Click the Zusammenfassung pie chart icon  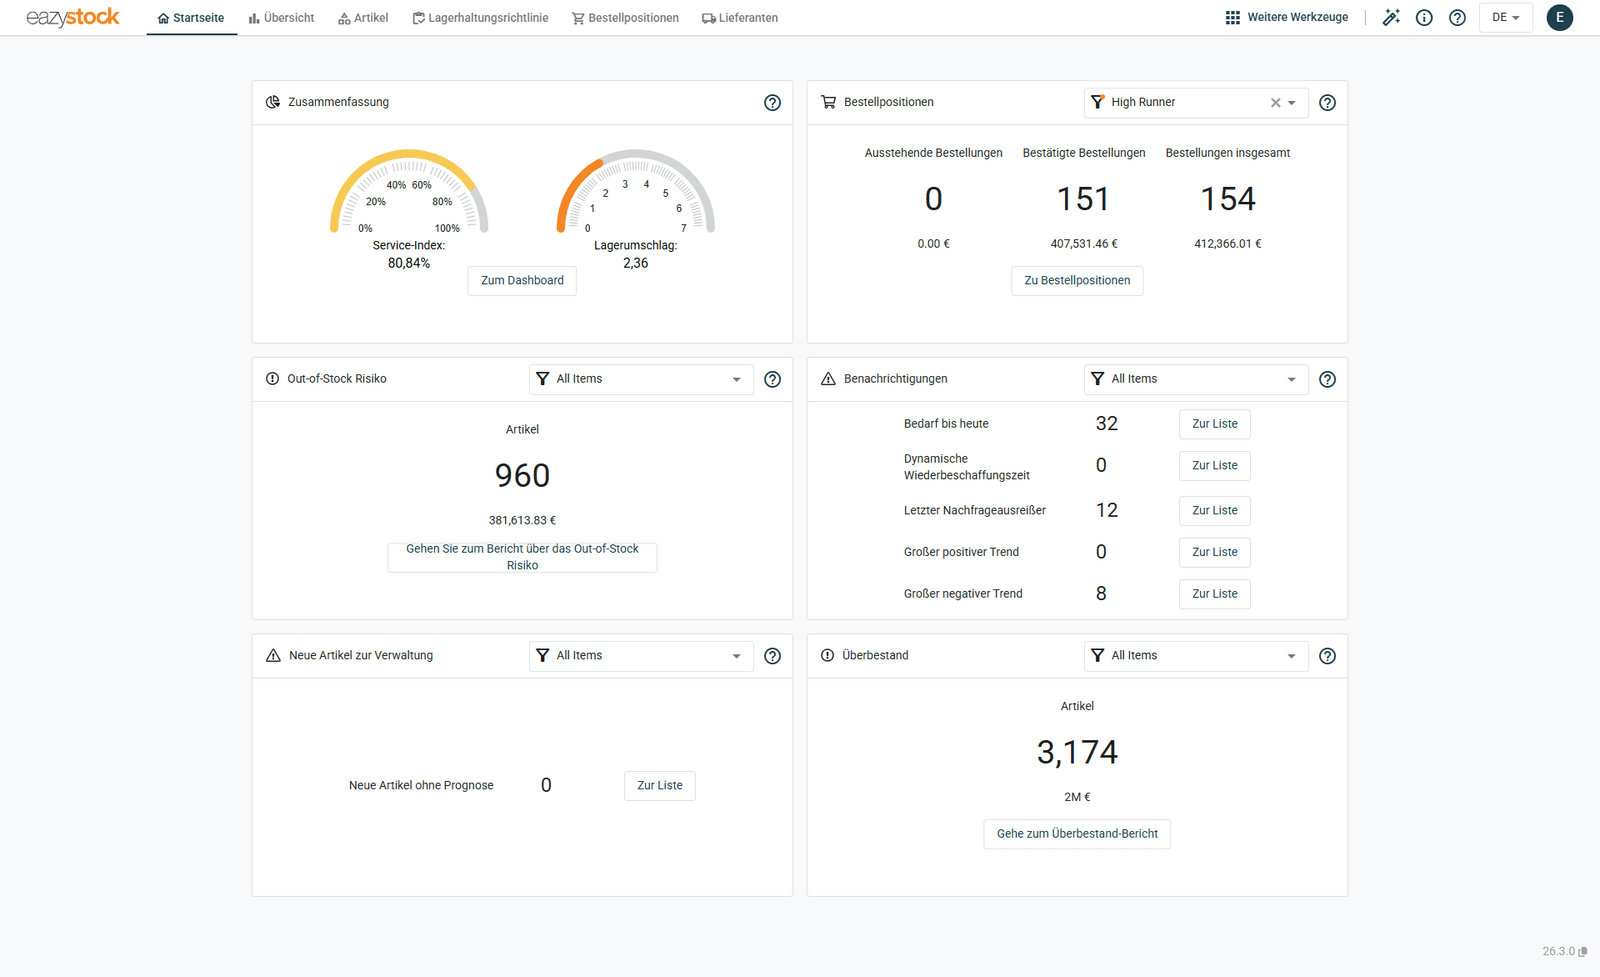pyautogui.click(x=273, y=102)
